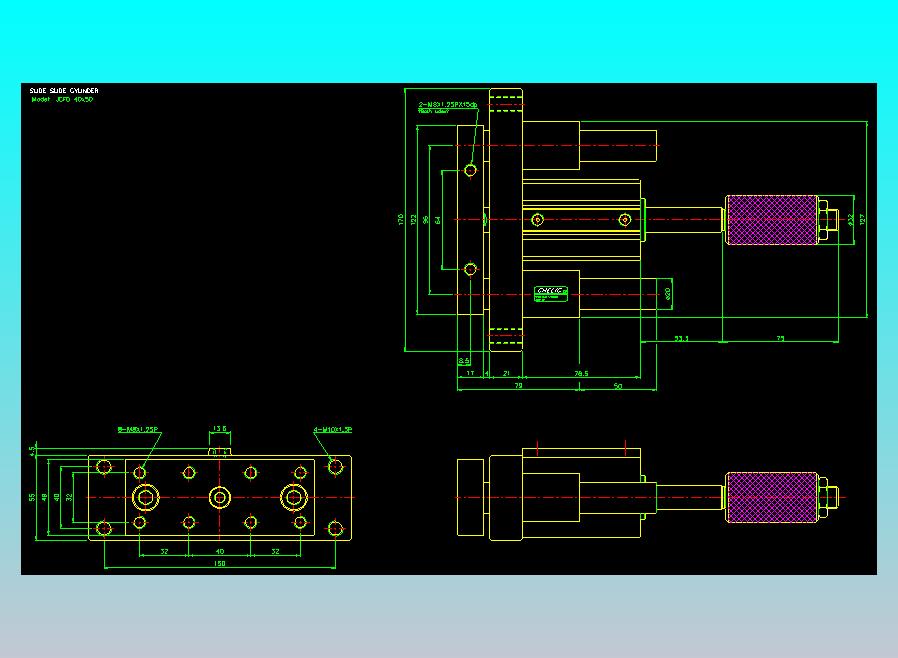Select the Model JCFD 40x50 label
The image size is (898, 658).
point(62,99)
